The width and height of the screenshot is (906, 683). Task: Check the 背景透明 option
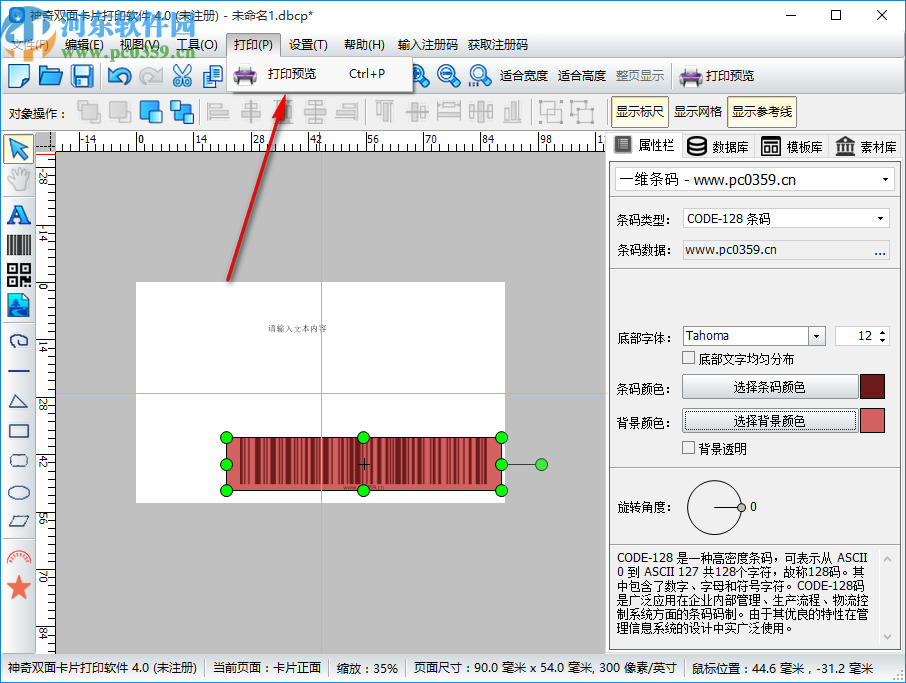pyautogui.click(x=689, y=449)
